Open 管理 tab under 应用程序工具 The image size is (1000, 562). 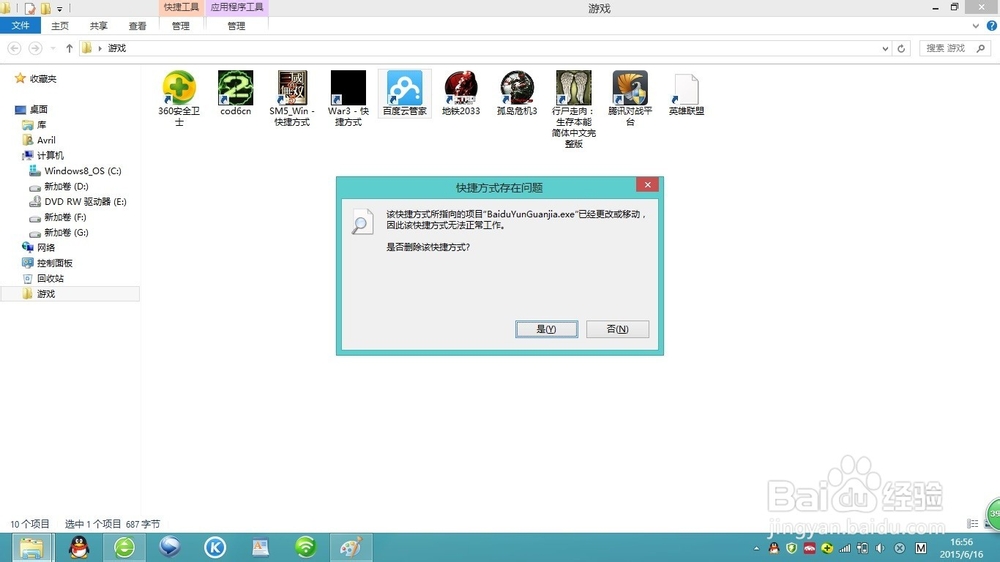click(236, 26)
